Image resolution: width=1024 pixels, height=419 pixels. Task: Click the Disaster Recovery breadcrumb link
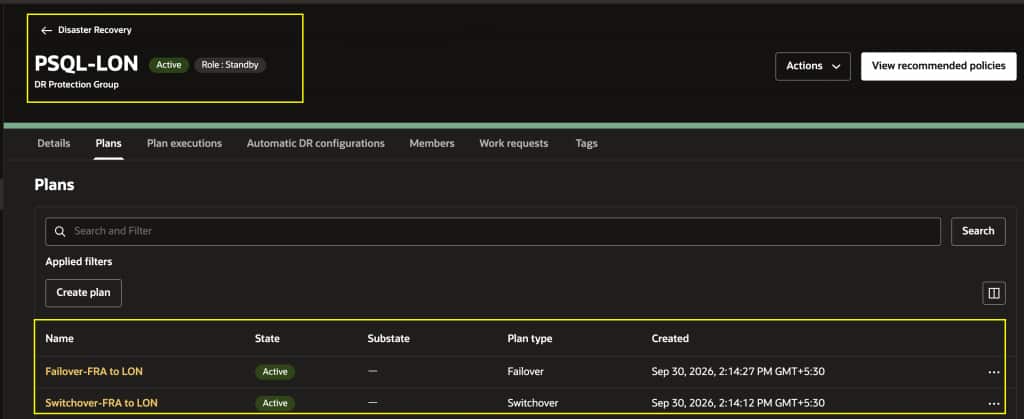[x=95, y=30]
